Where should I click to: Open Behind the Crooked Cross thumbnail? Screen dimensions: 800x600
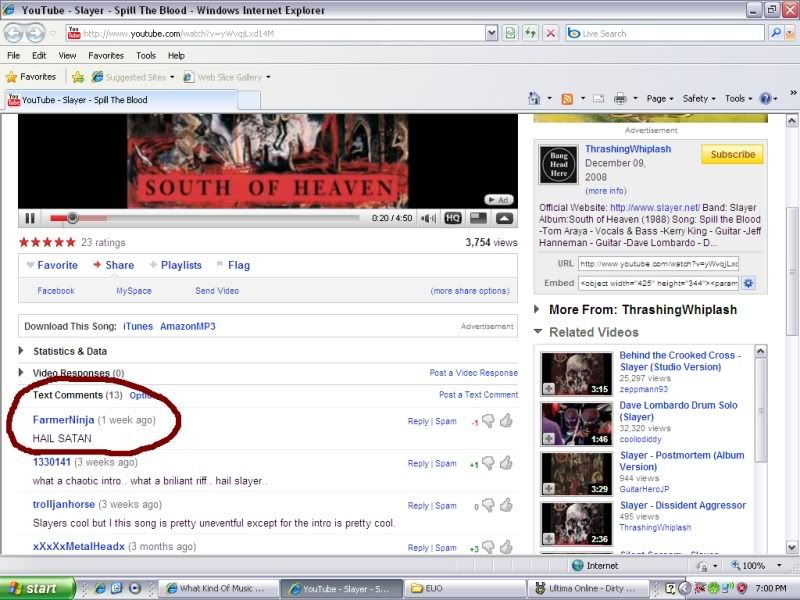point(577,374)
